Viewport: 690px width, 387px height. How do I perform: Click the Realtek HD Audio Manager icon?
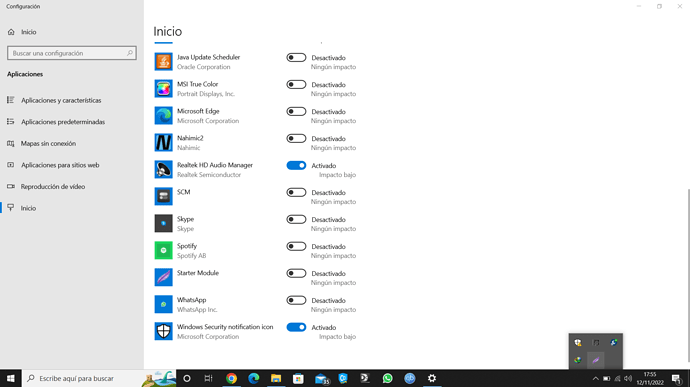click(163, 170)
